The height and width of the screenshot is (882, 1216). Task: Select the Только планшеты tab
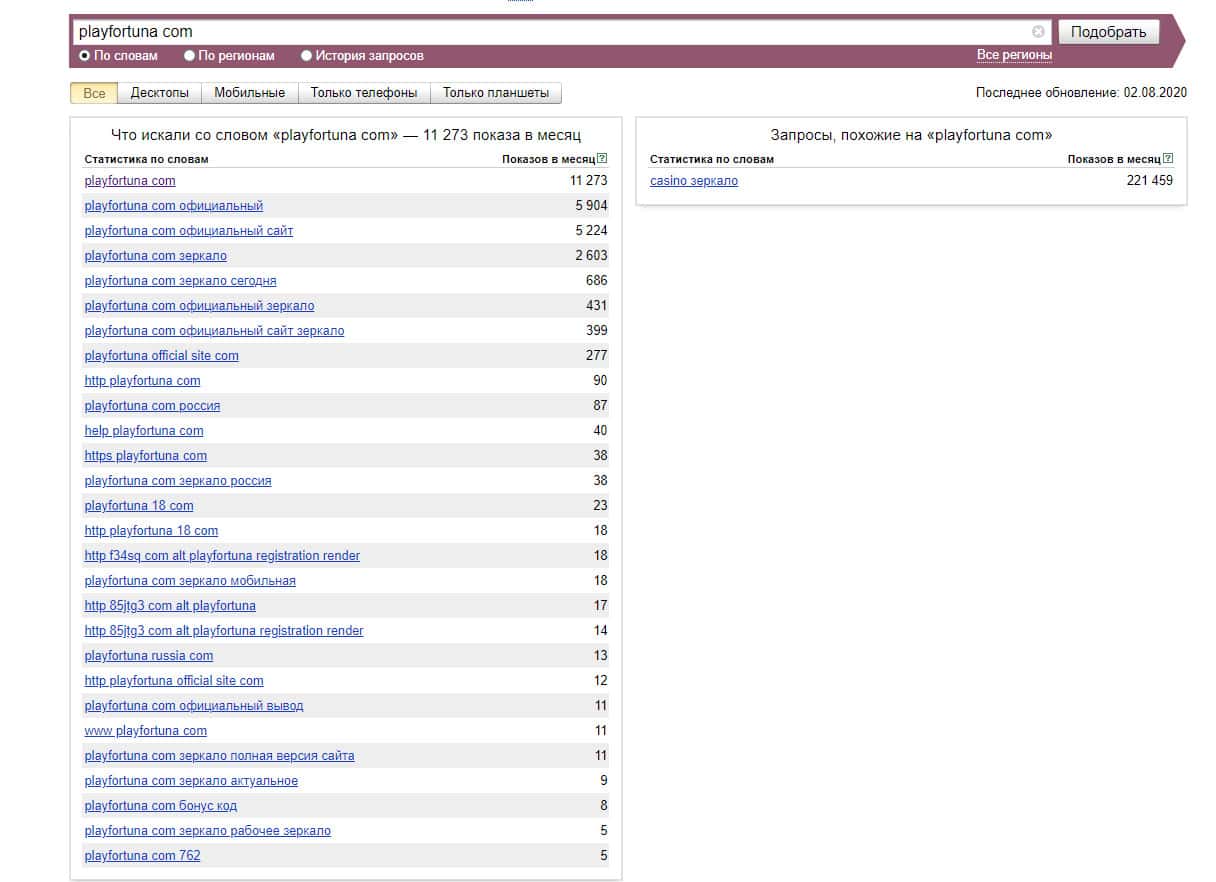(x=496, y=93)
